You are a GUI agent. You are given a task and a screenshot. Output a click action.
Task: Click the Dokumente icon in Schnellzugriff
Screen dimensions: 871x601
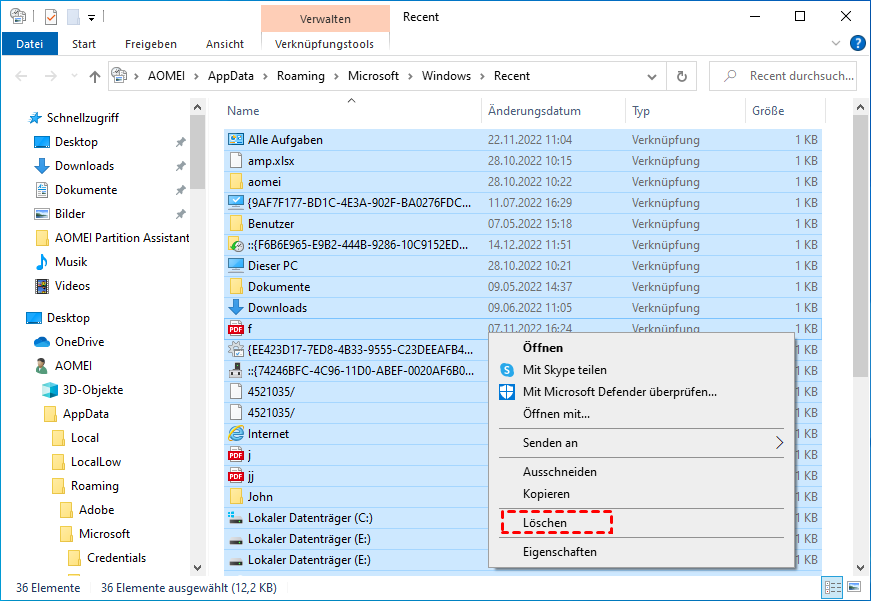(x=42, y=190)
